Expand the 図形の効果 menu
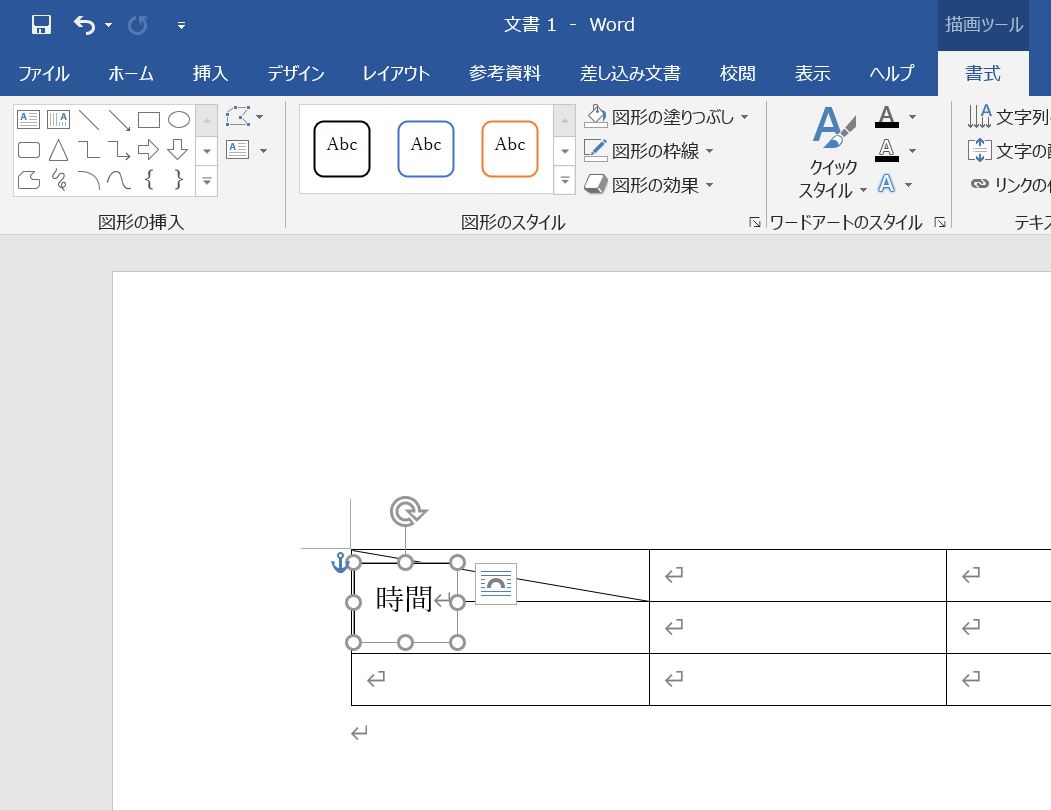 pos(709,185)
